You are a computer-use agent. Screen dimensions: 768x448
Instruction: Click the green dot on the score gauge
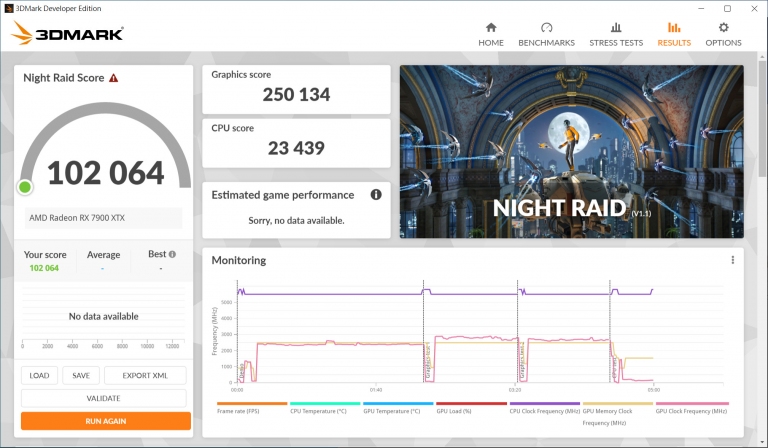(25, 187)
